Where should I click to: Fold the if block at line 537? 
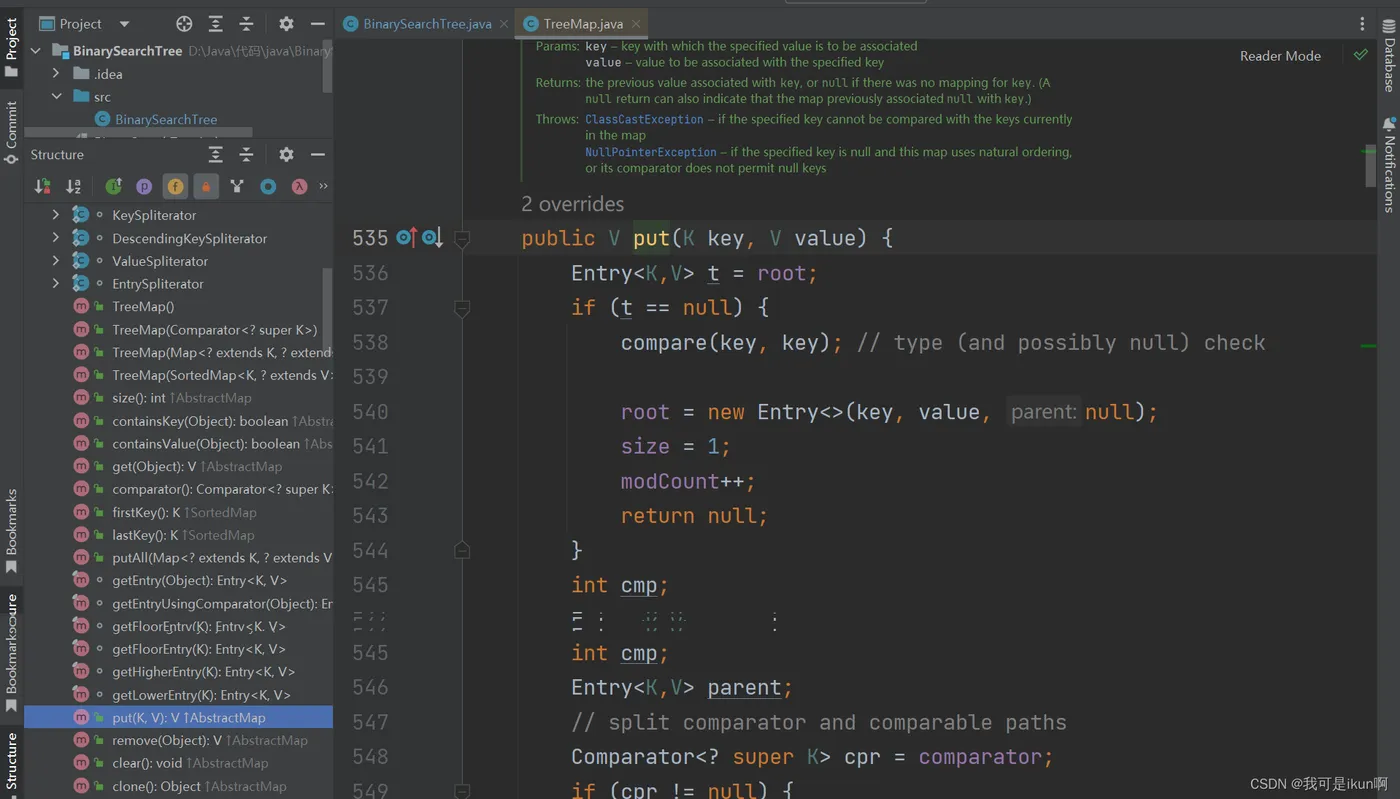click(462, 309)
